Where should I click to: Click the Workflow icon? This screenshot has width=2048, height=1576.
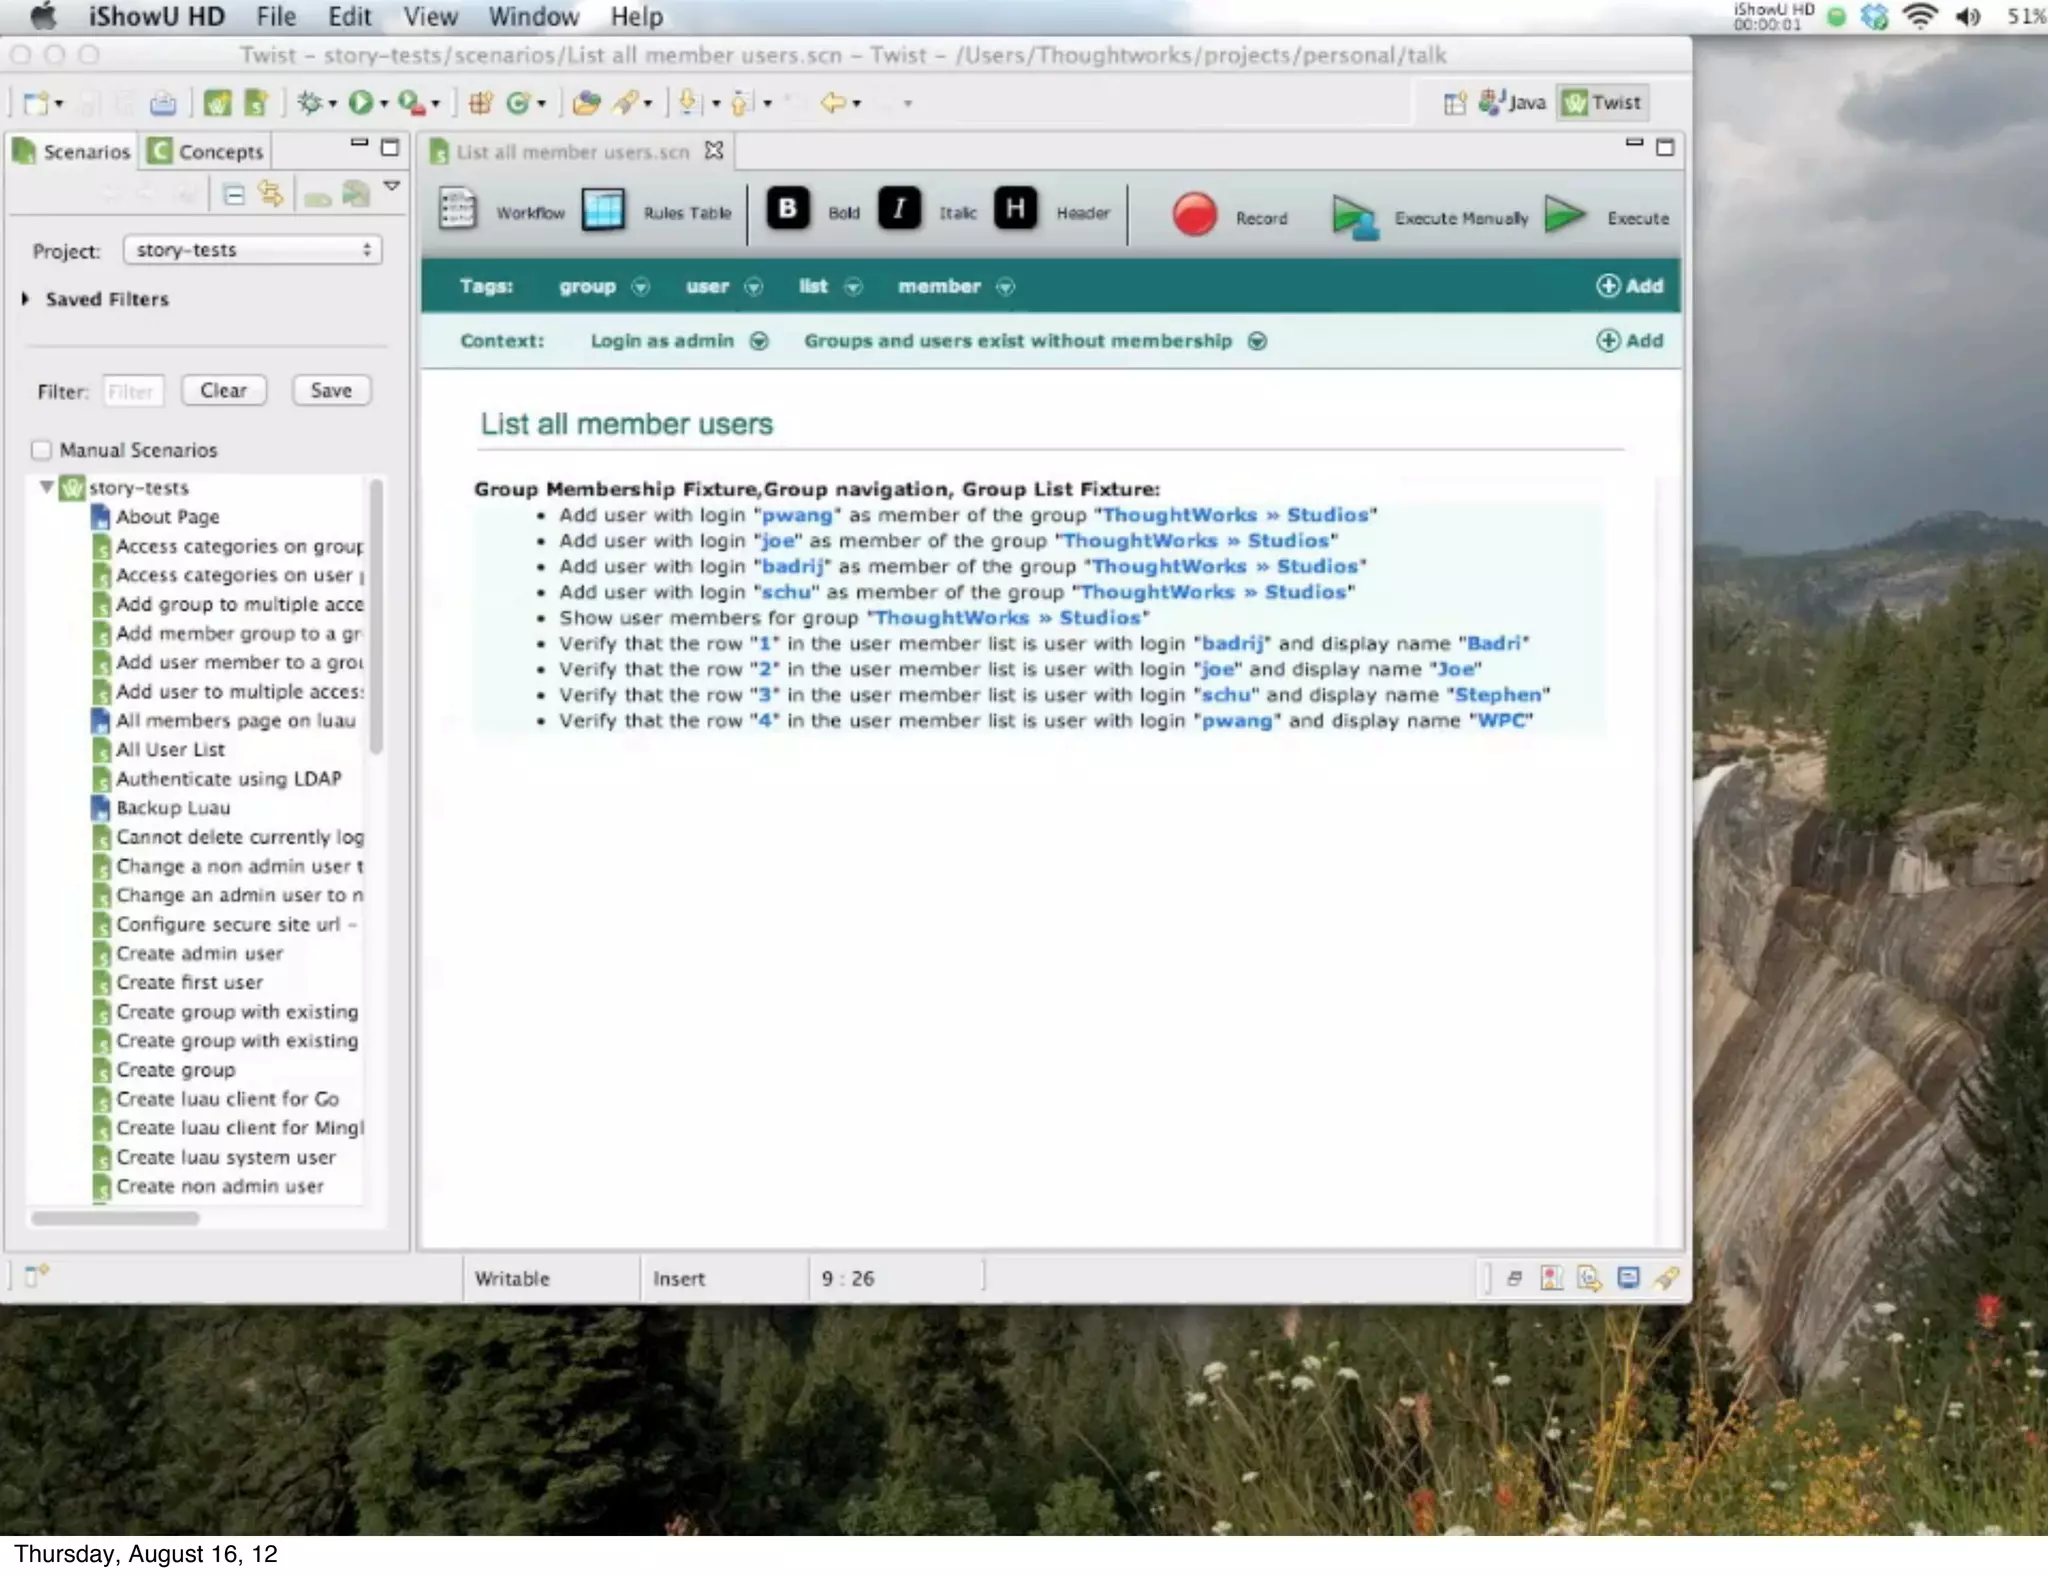coord(458,210)
